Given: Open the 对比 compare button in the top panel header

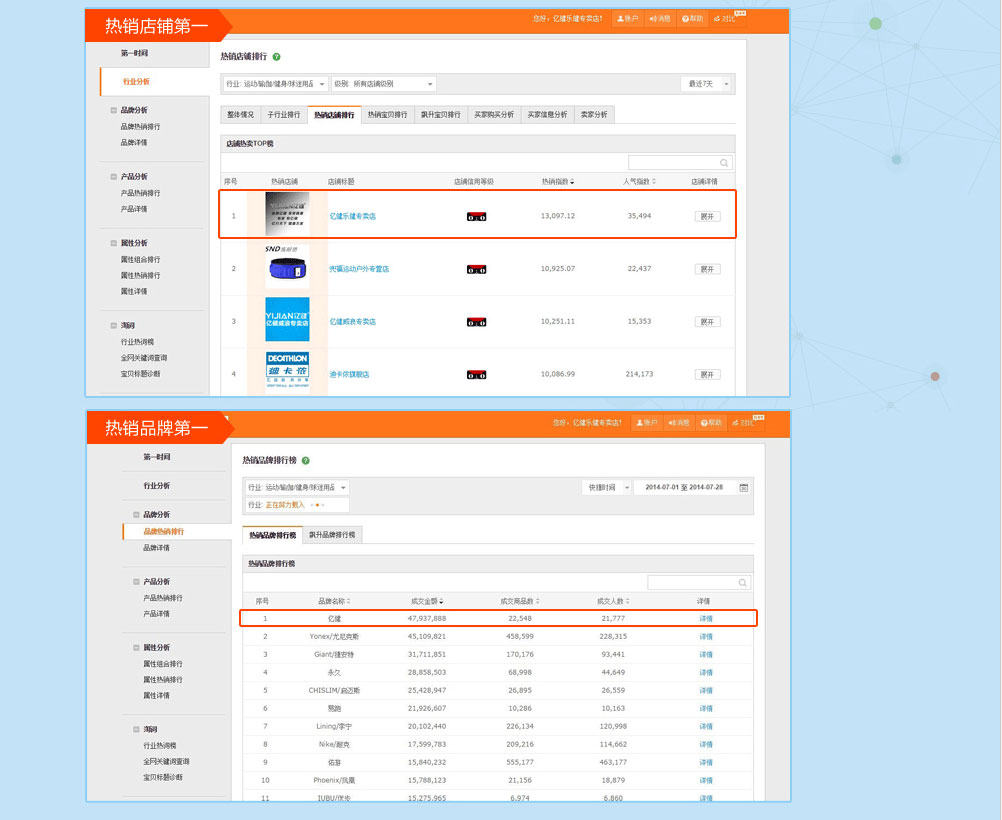Looking at the screenshot, I should [x=725, y=19].
